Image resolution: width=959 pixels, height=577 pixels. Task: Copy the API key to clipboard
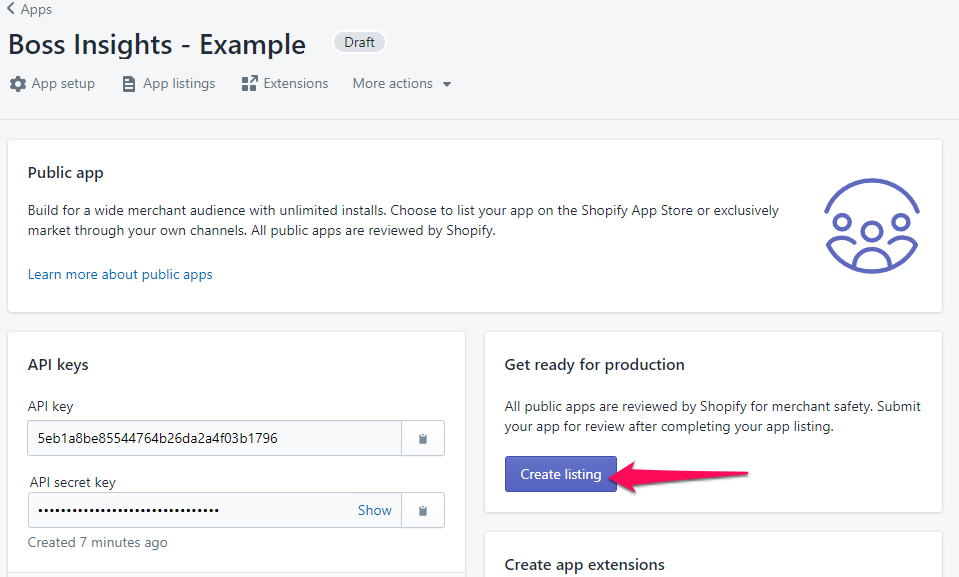(423, 438)
